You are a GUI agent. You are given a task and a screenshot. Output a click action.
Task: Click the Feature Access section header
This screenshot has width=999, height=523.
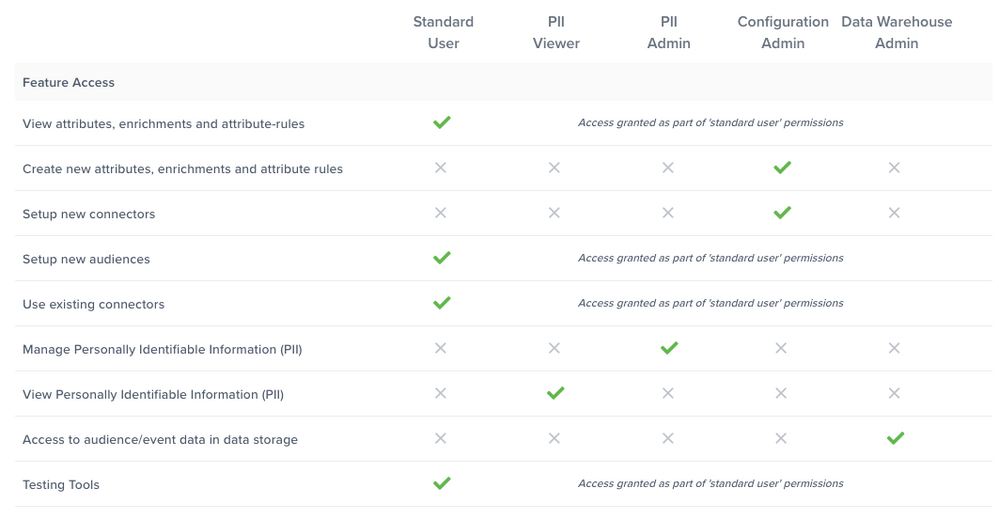tap(69, 82)
